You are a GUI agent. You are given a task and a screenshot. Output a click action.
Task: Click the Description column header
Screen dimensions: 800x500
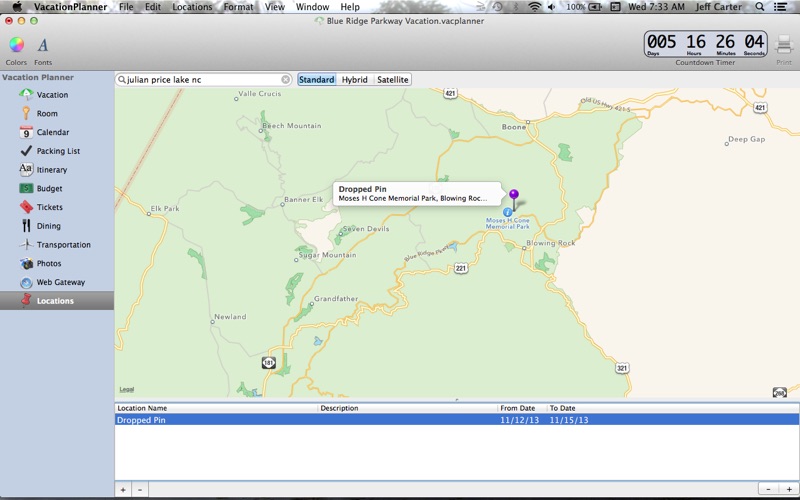pos(408,408)
